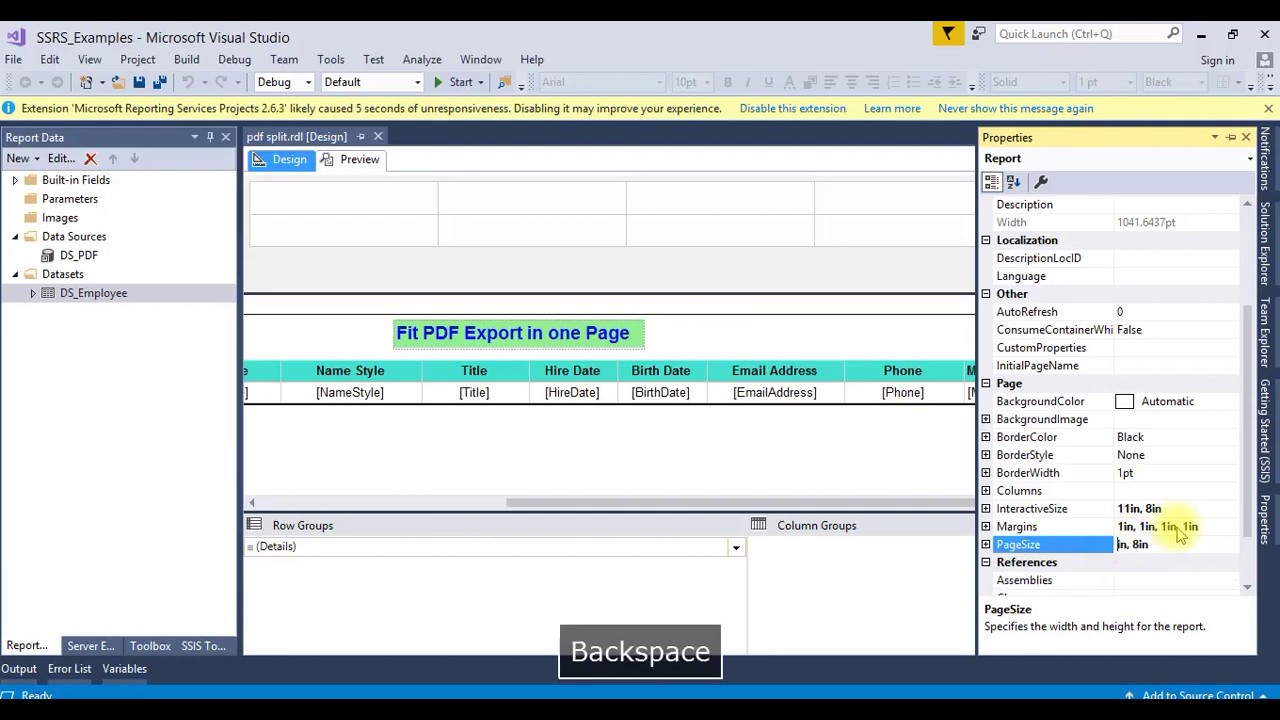Click the red Delete X in Report Data
Viewport: 1280px width, 720px height.
(90, 158)
